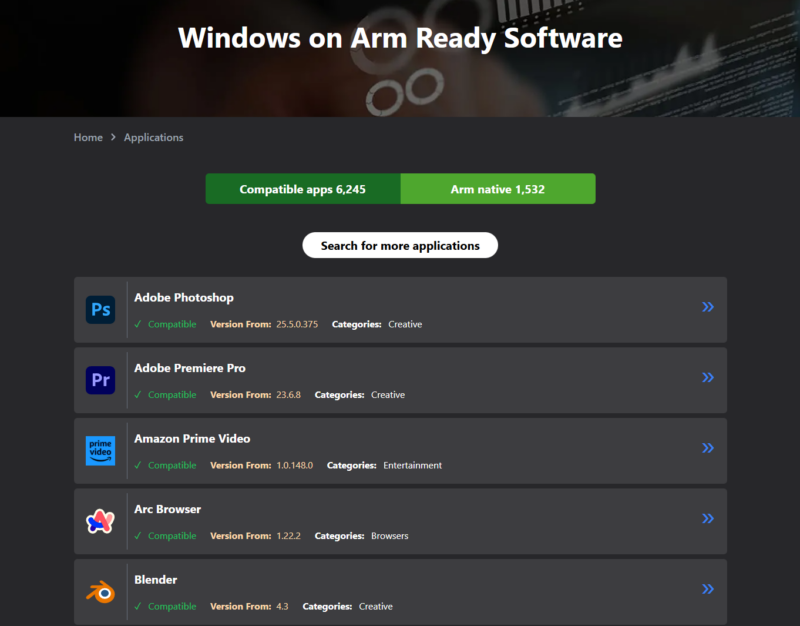The width and height of the screenshot is (800, 626).
Task: Switch to the Arm native 1,532 tab
Action: pos(497,189)
